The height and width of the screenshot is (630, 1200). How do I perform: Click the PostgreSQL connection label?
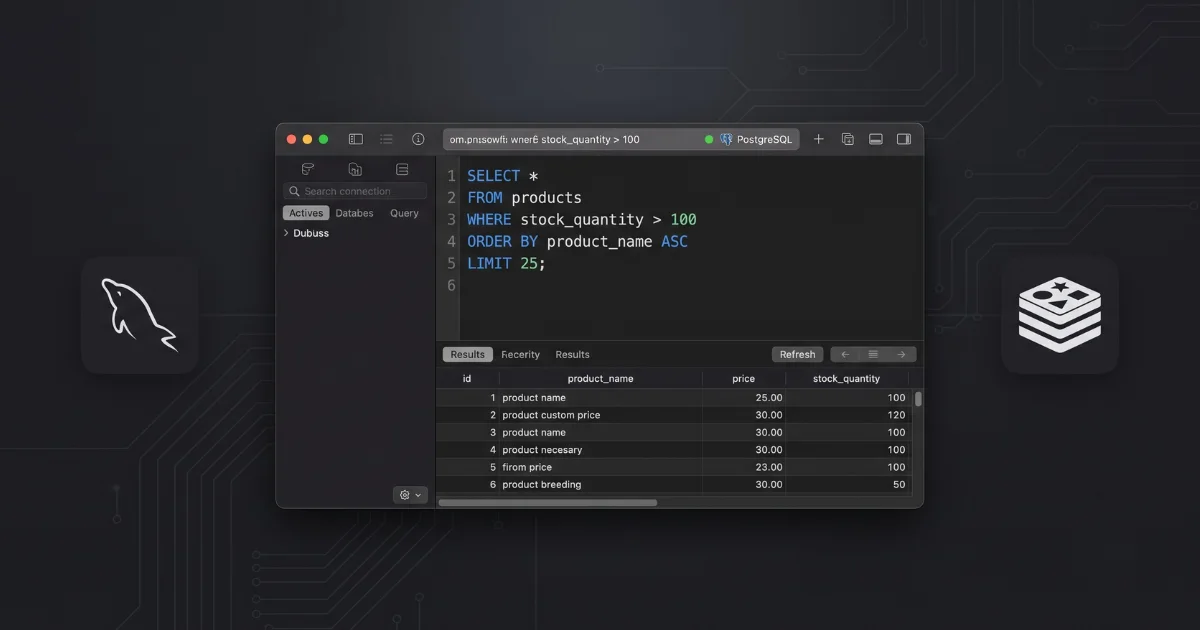coord(764,139)
